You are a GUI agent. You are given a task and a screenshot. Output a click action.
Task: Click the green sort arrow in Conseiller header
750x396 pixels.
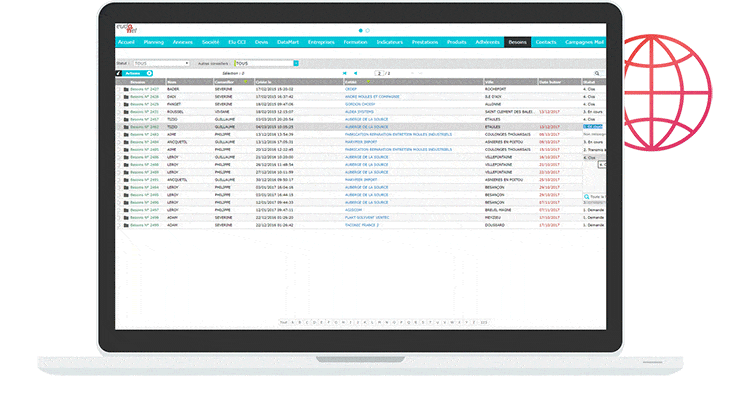click(246, 82)
